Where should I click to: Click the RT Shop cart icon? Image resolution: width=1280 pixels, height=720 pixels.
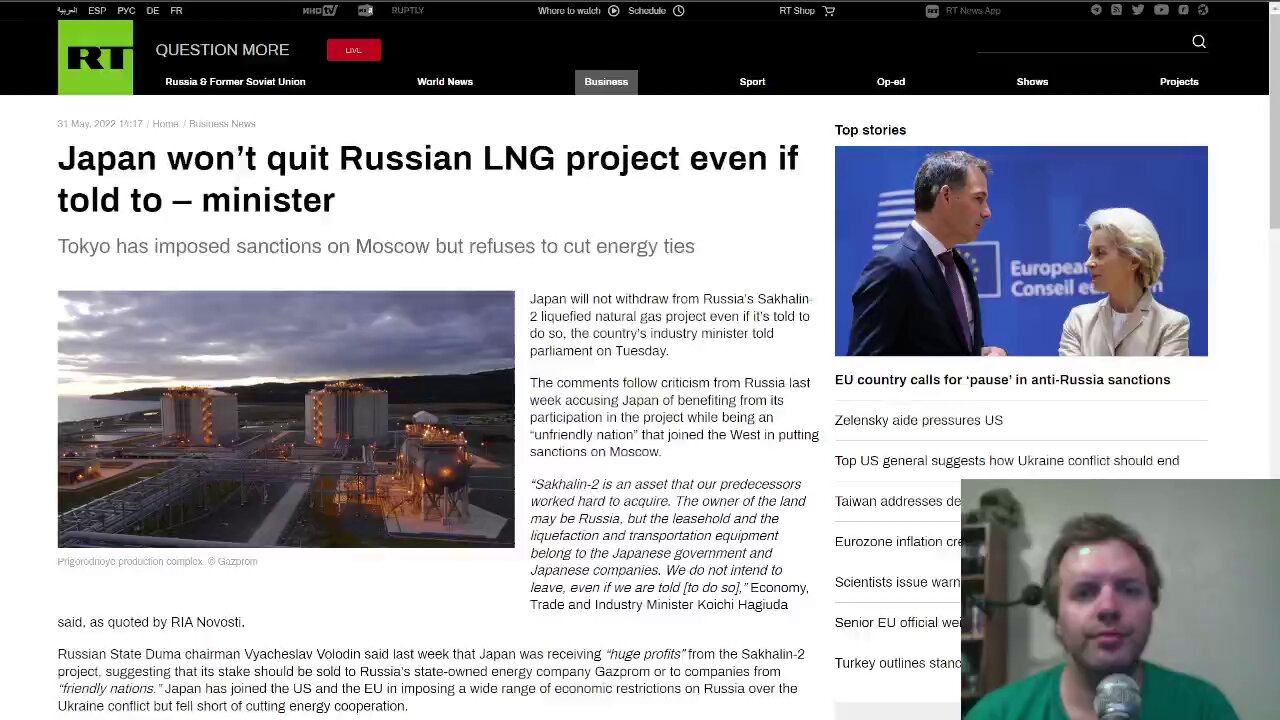pos(829,11)
